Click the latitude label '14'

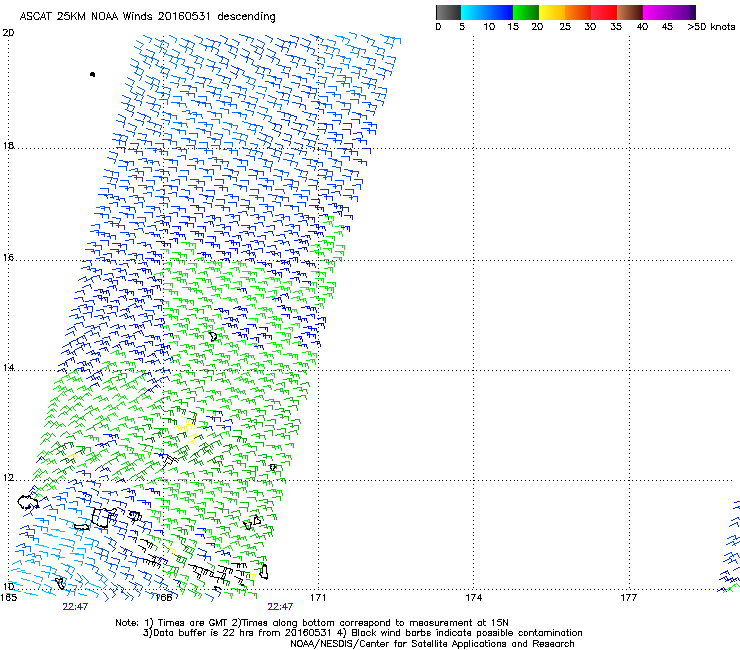pos(8,368)
